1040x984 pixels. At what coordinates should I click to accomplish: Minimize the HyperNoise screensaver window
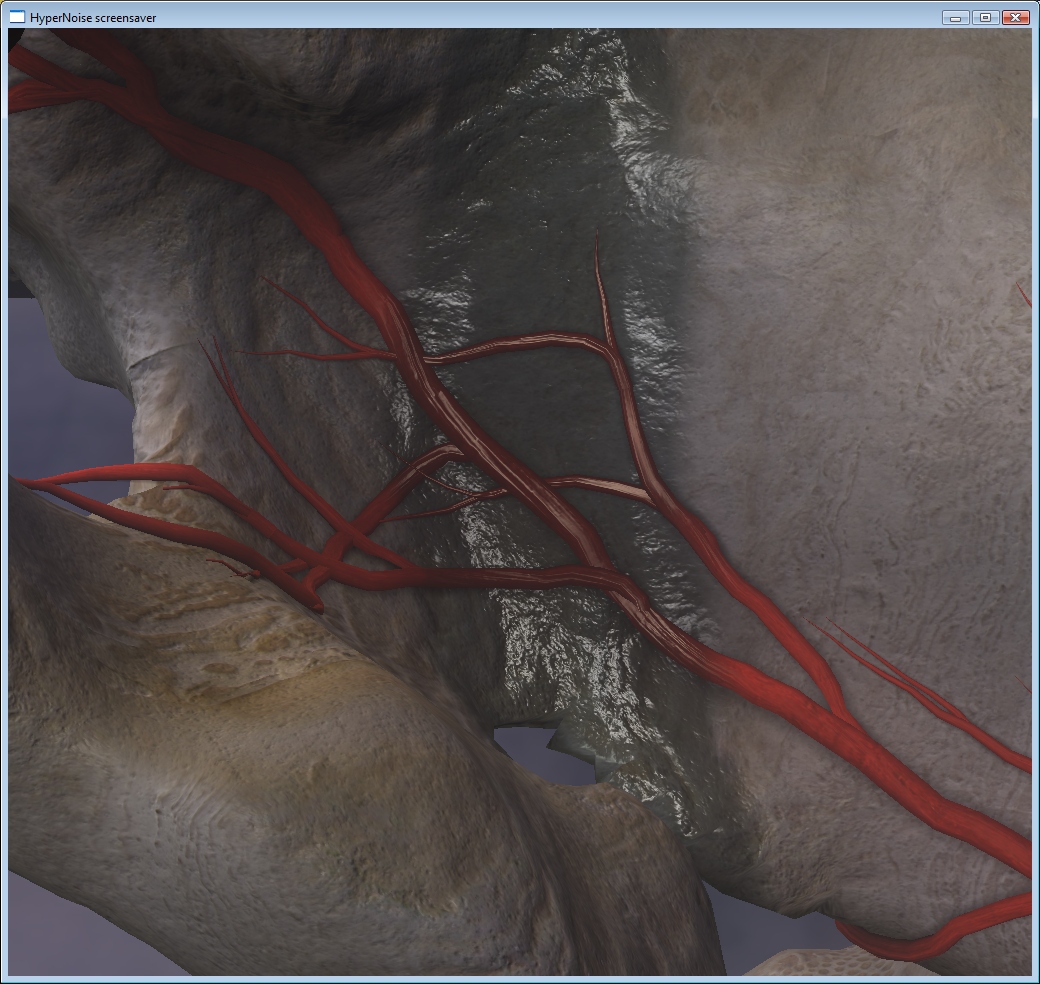[955, 17]
